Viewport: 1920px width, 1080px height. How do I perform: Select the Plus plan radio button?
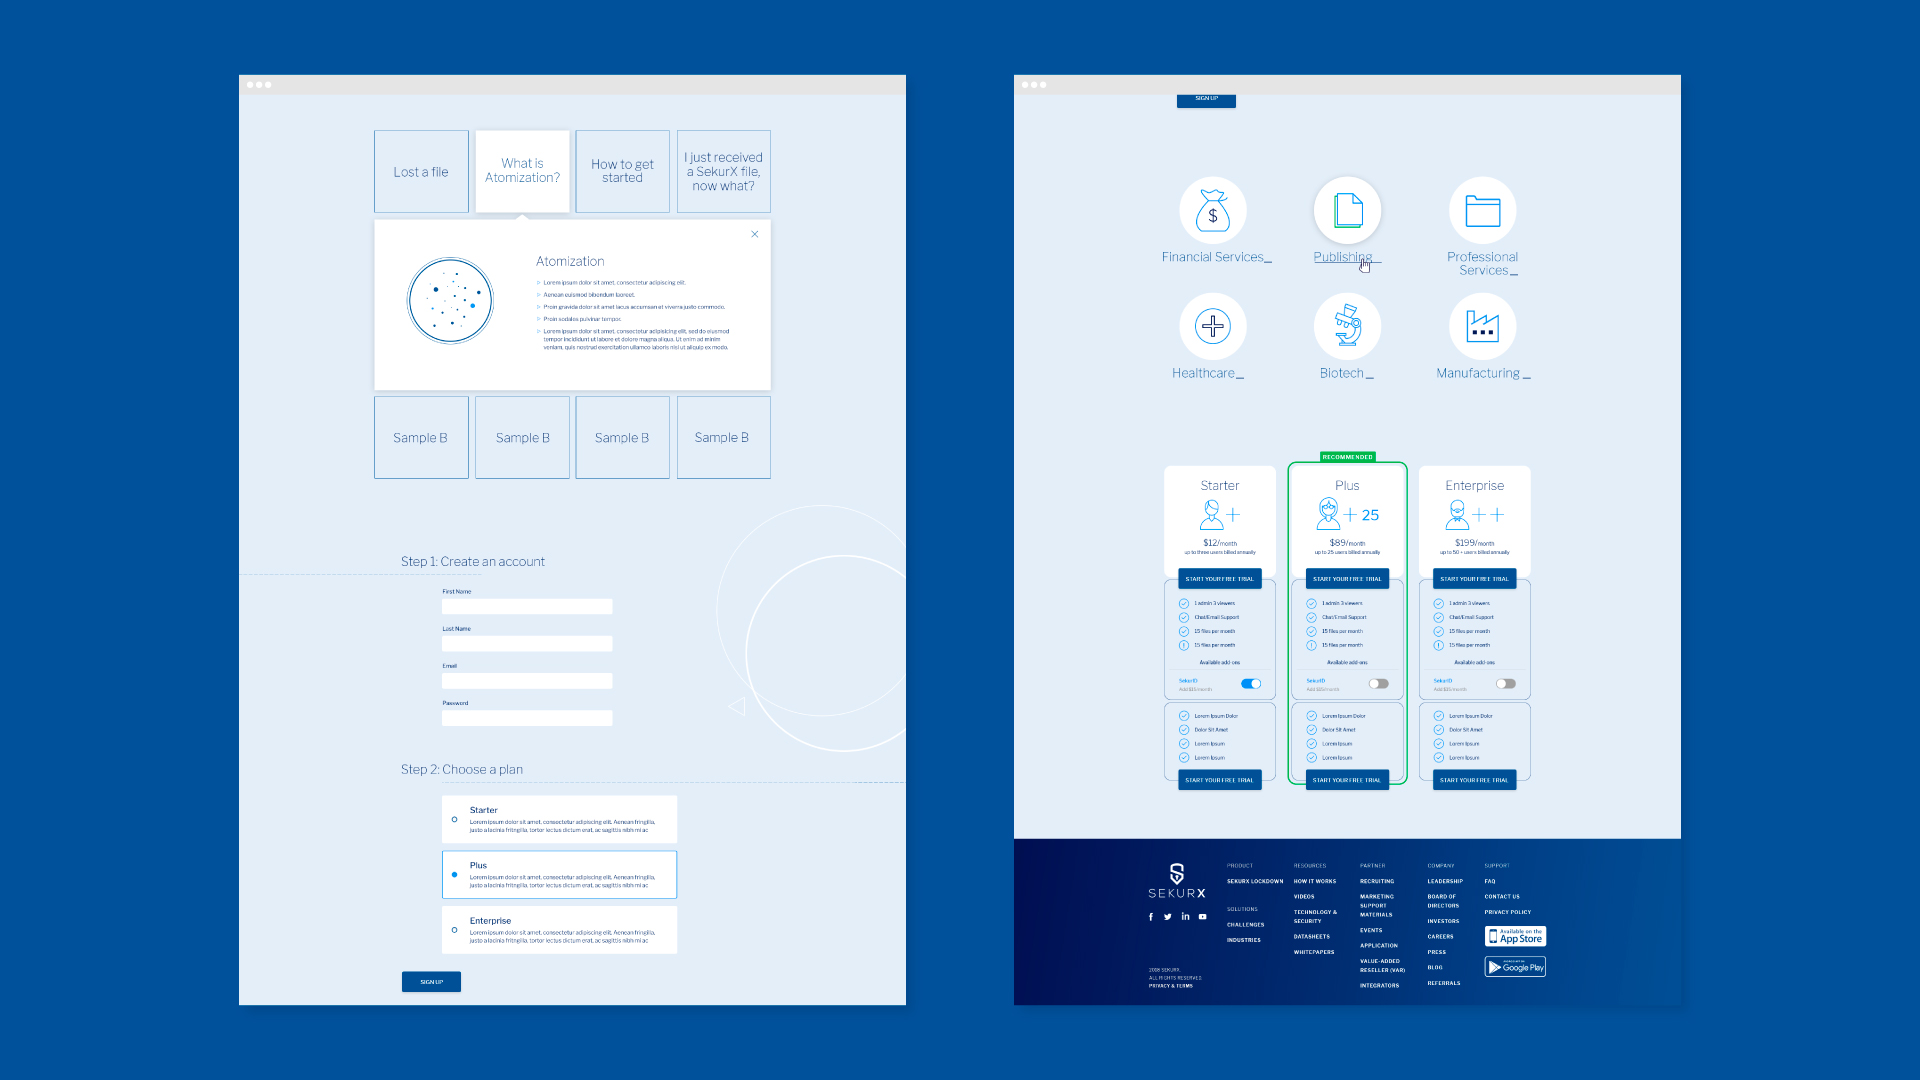[455, 874]
